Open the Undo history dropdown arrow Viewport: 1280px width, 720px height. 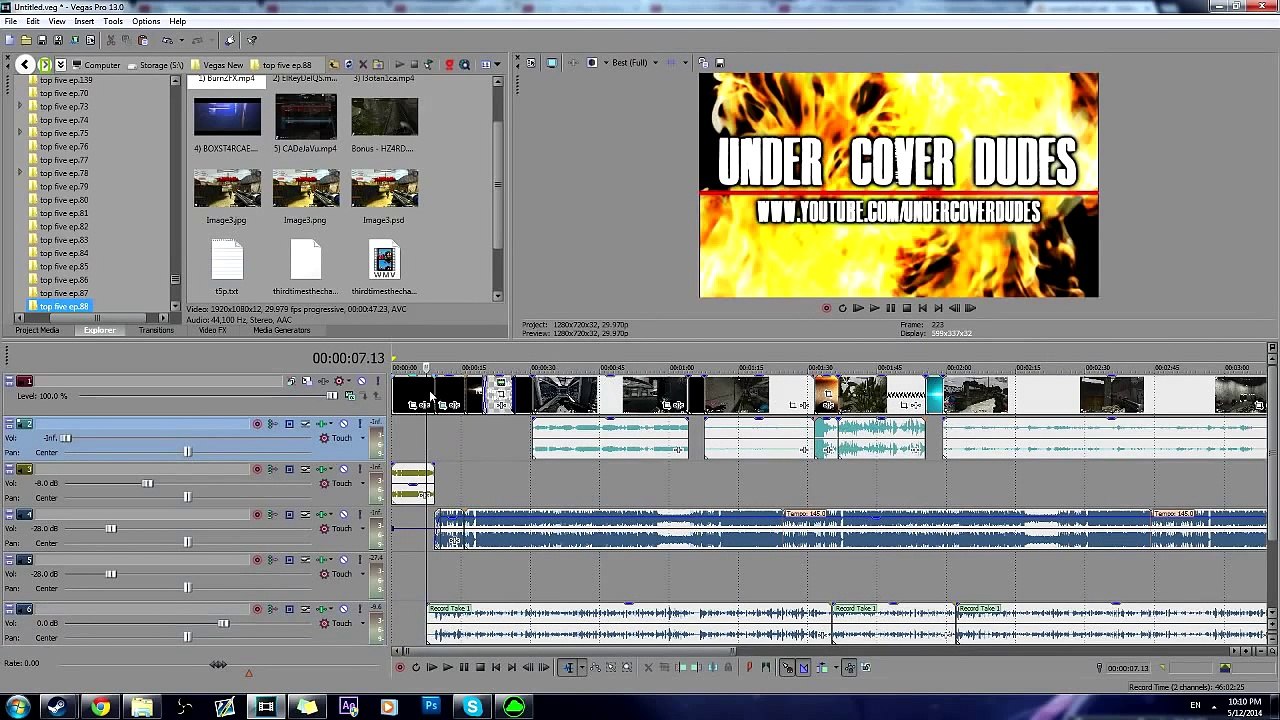coord(180,40)
